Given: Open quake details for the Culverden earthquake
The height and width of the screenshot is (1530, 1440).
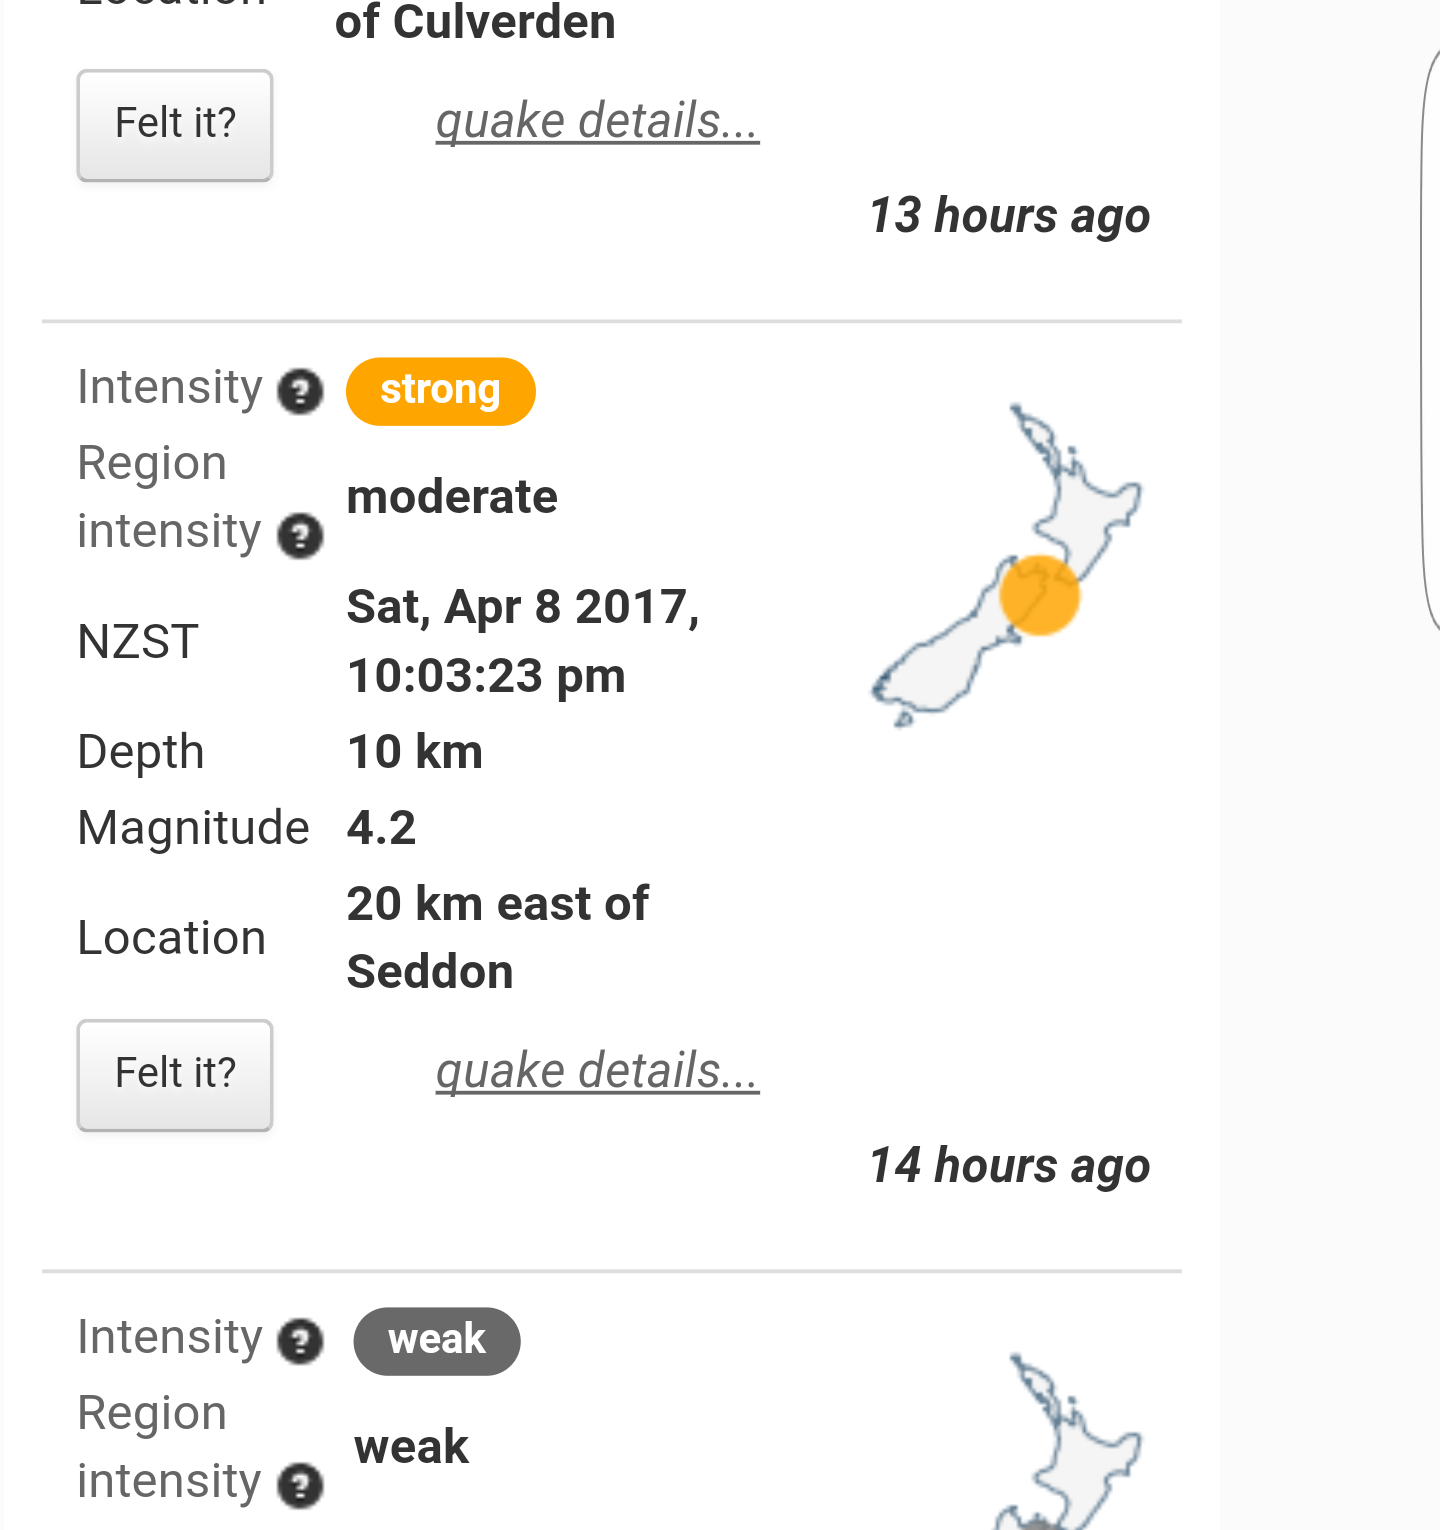Looking at the screenshot, I should click(597, 121).
